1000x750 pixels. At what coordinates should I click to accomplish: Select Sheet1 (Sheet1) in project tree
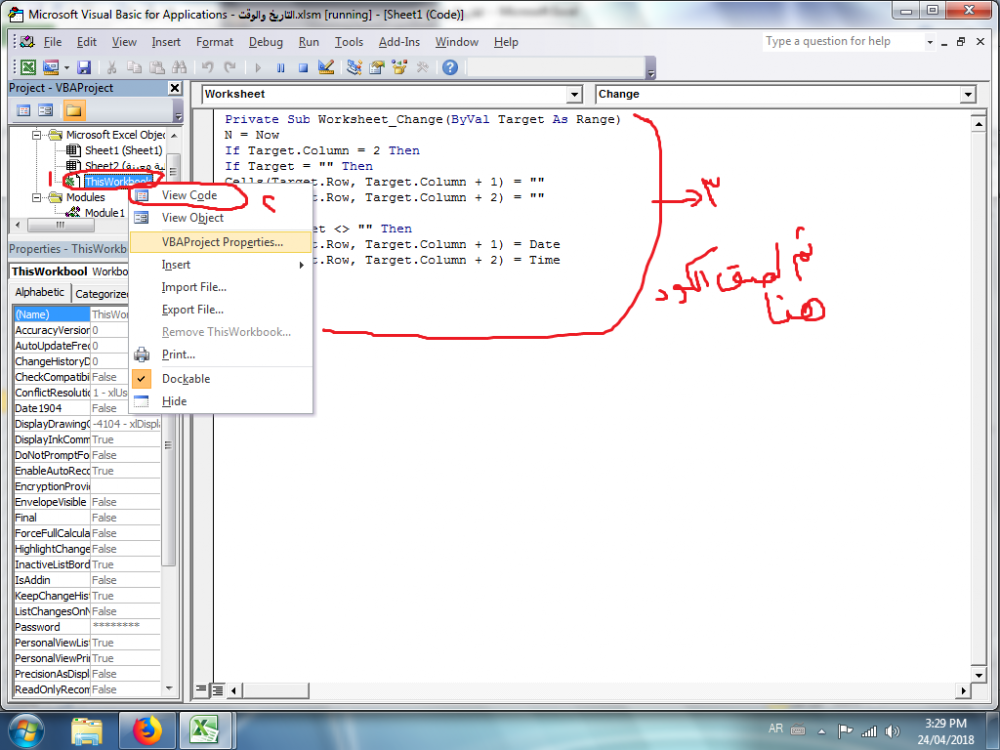point(124,151)
